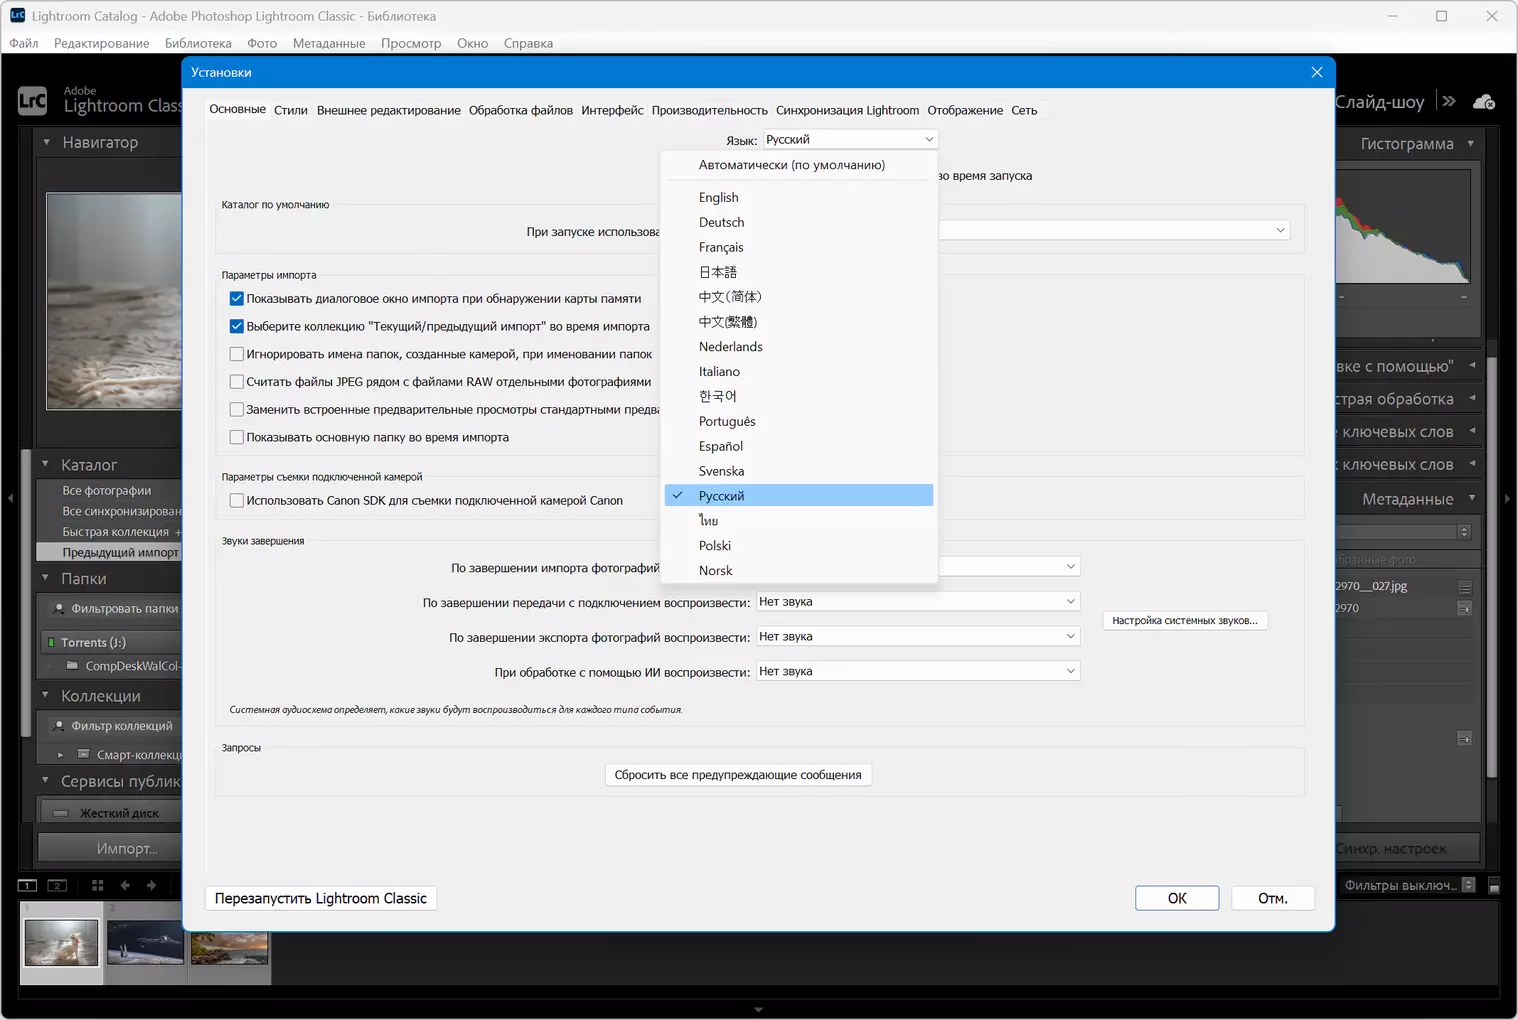This screenshot has height=1020, width=1518.
Task: Expand the Смарт-коллекции tree arrow
Action: [x=61, y=754]
